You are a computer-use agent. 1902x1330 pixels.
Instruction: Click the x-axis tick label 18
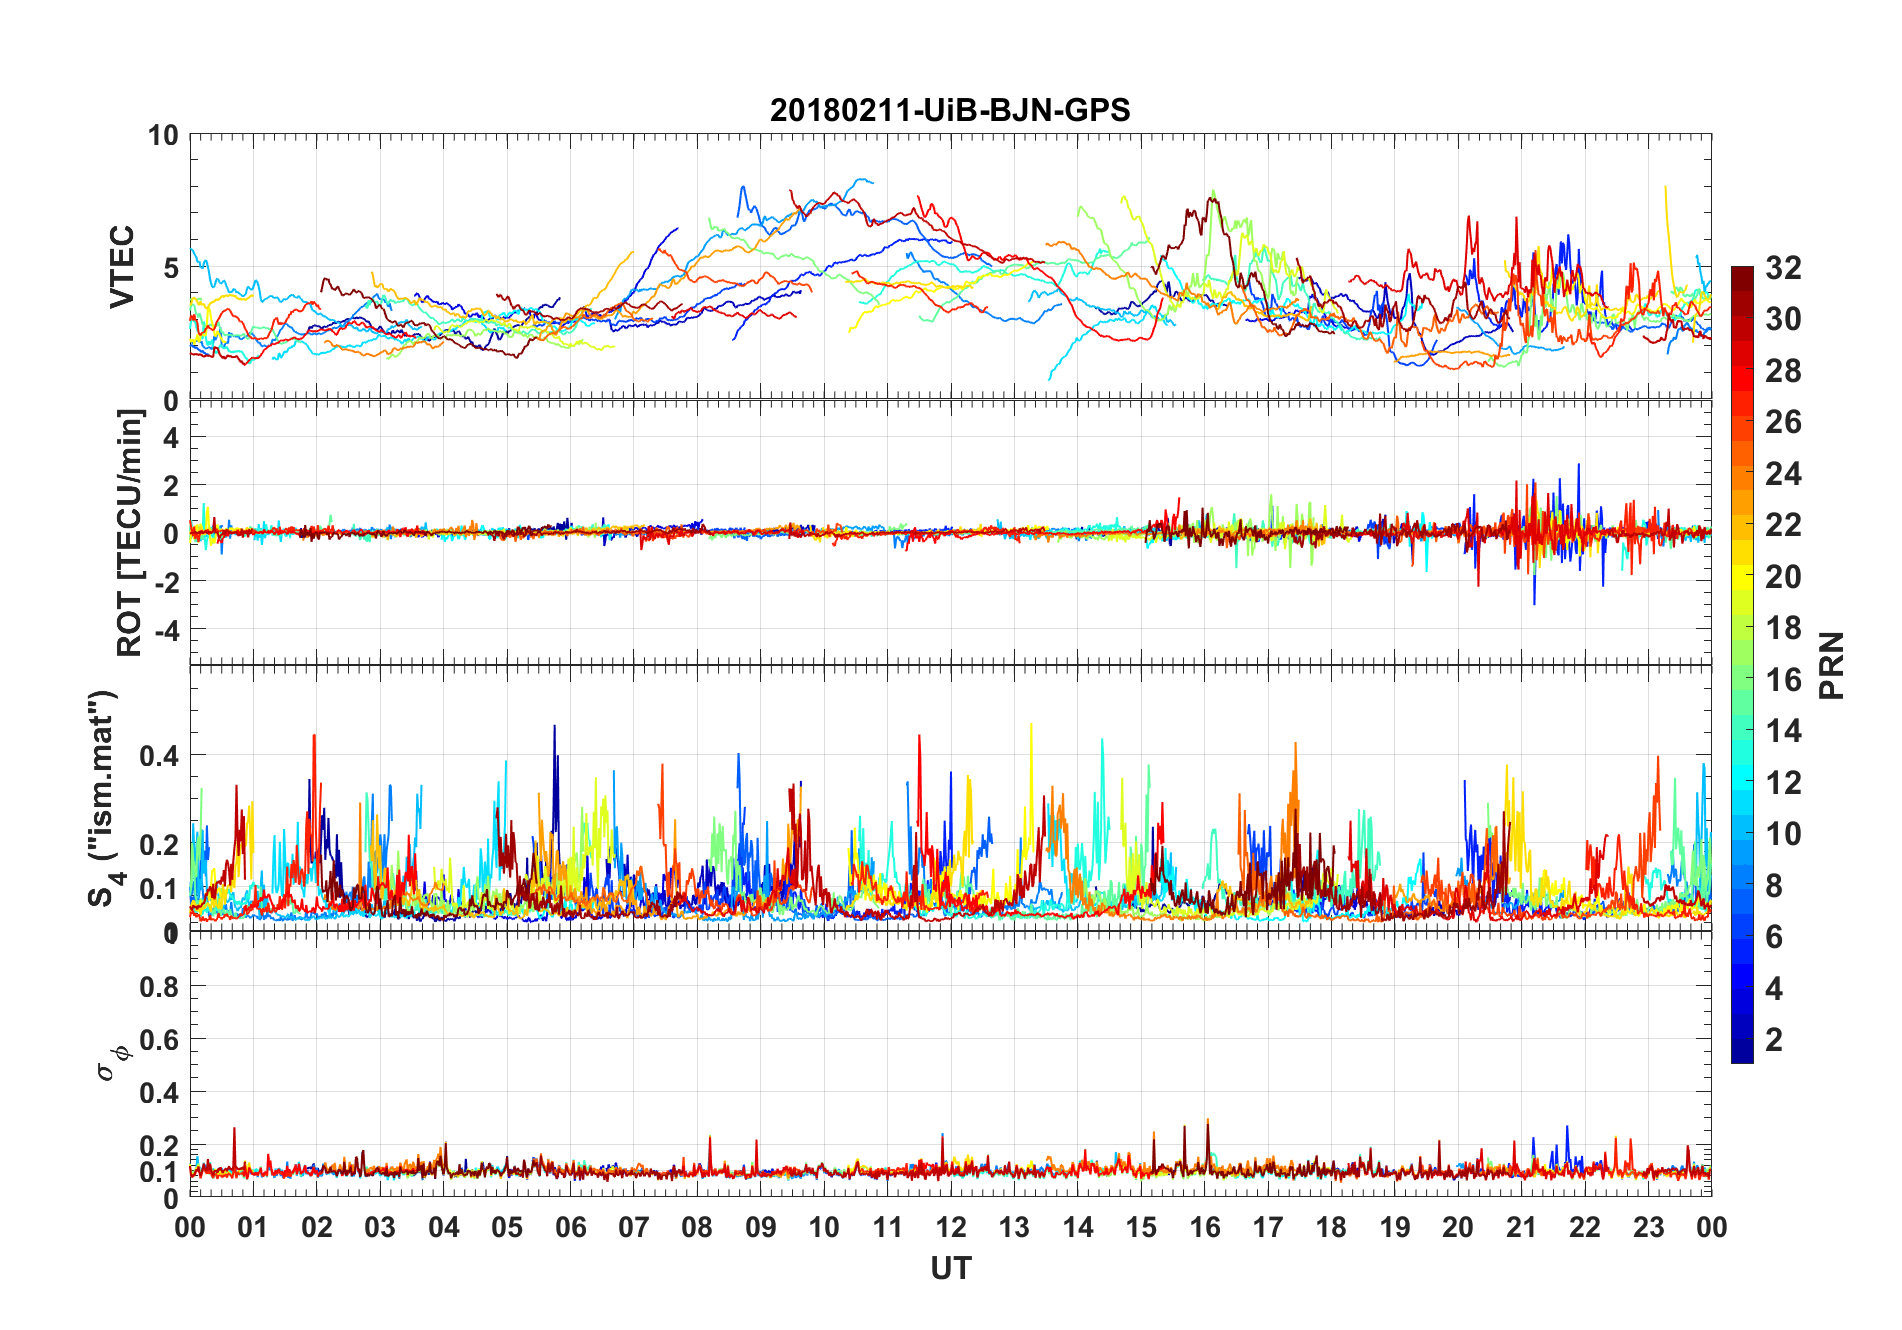click(1331, 1227)
